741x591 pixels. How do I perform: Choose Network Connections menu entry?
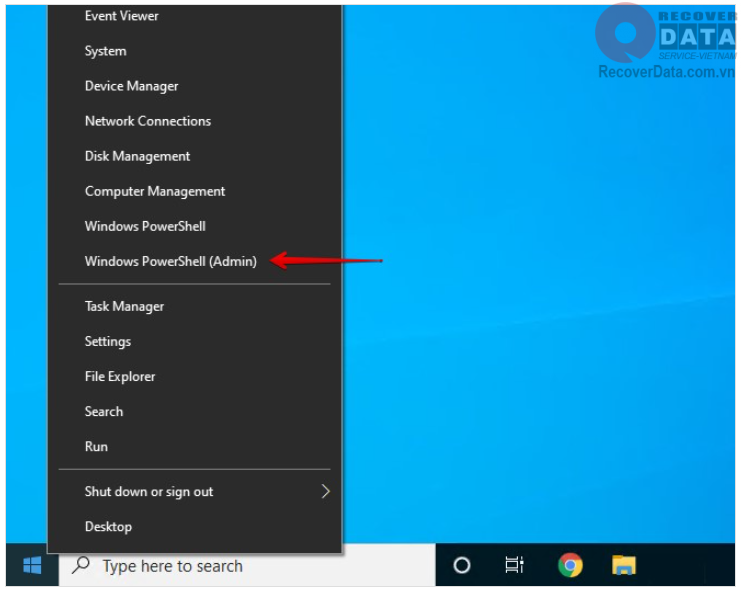pos(194,121)
